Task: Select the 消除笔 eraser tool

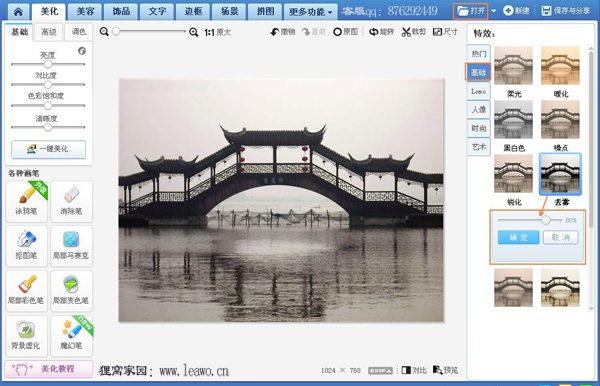Action: (71, 202)
